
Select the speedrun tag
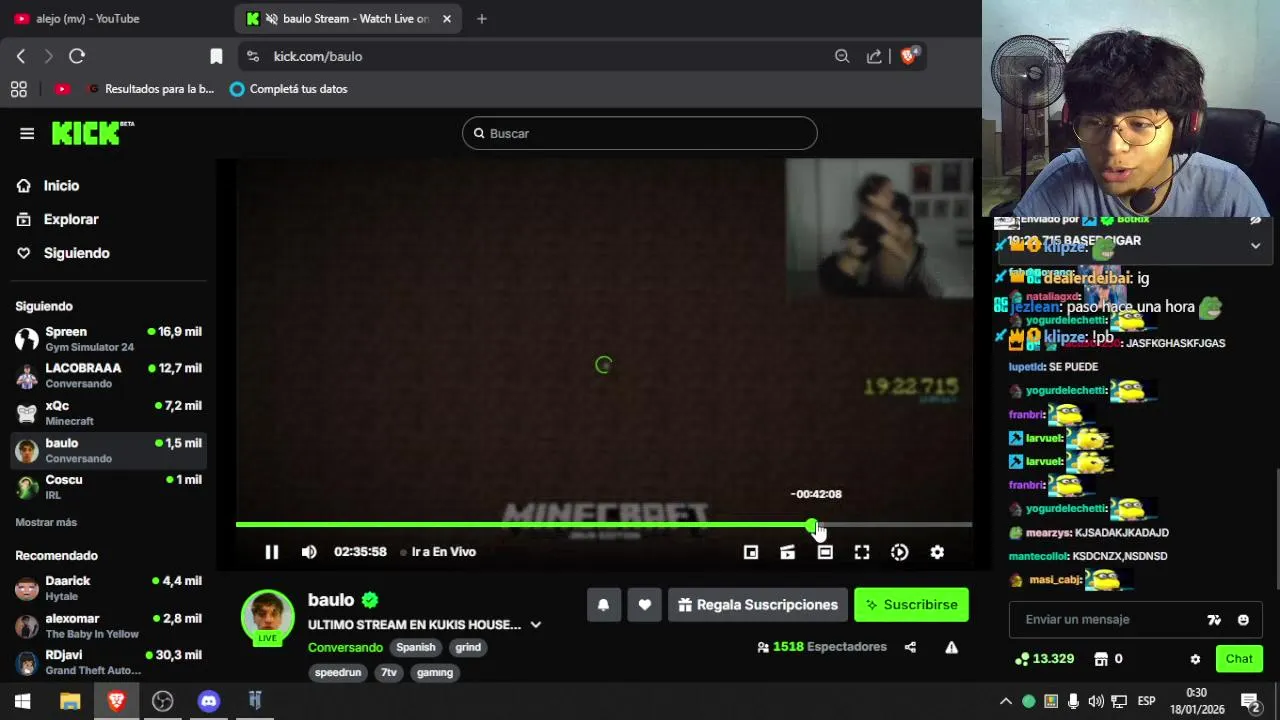click(x=338, y=673)
